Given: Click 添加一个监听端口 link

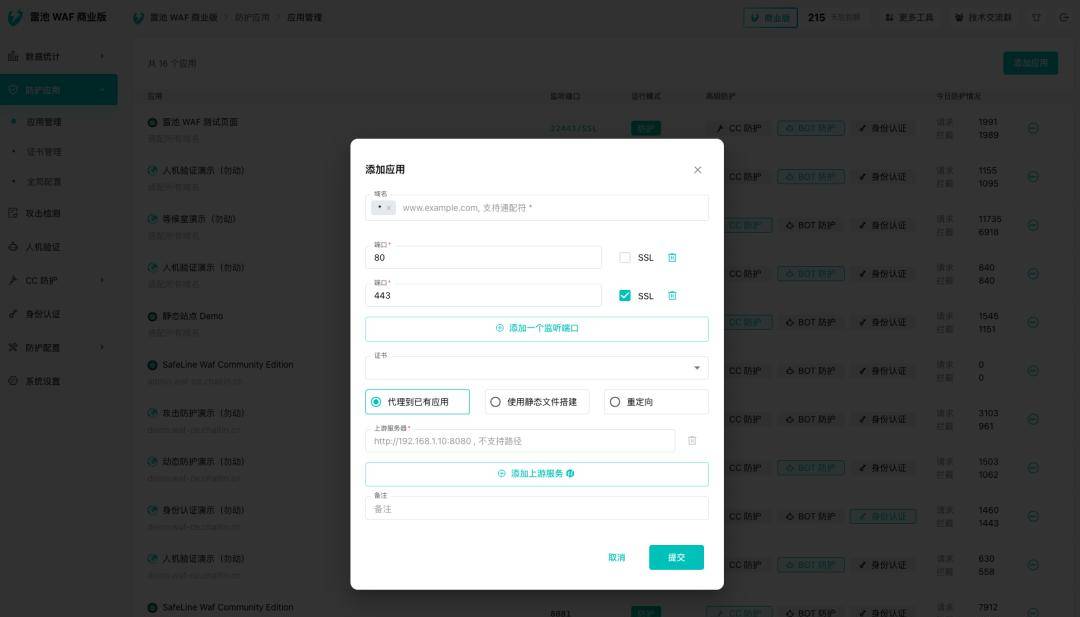Looking at the screenshot, I should (x=536, y=328).
